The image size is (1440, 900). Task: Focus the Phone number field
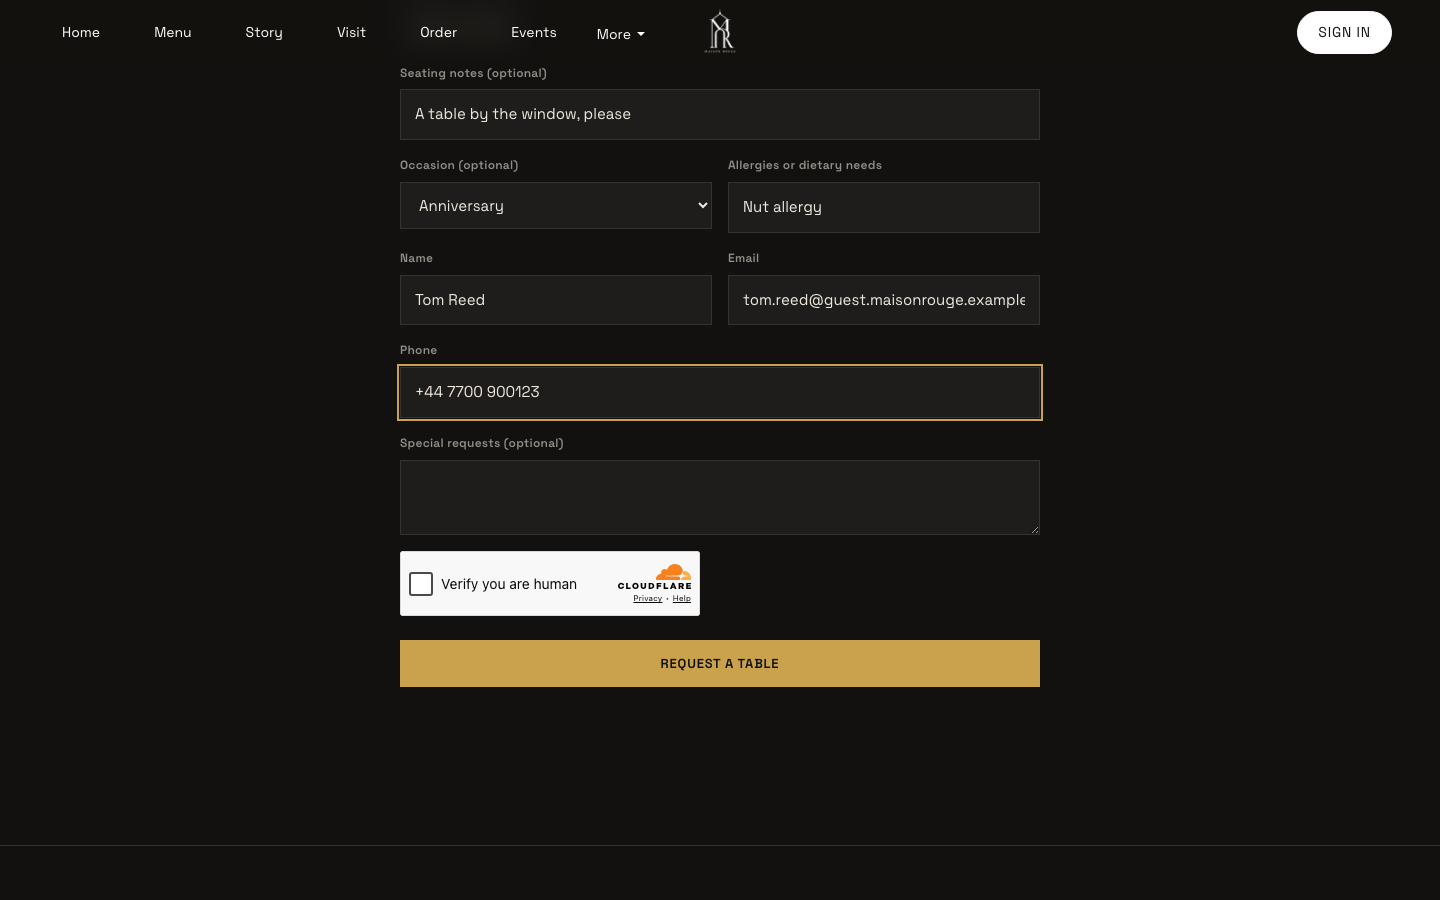point(720,392)
